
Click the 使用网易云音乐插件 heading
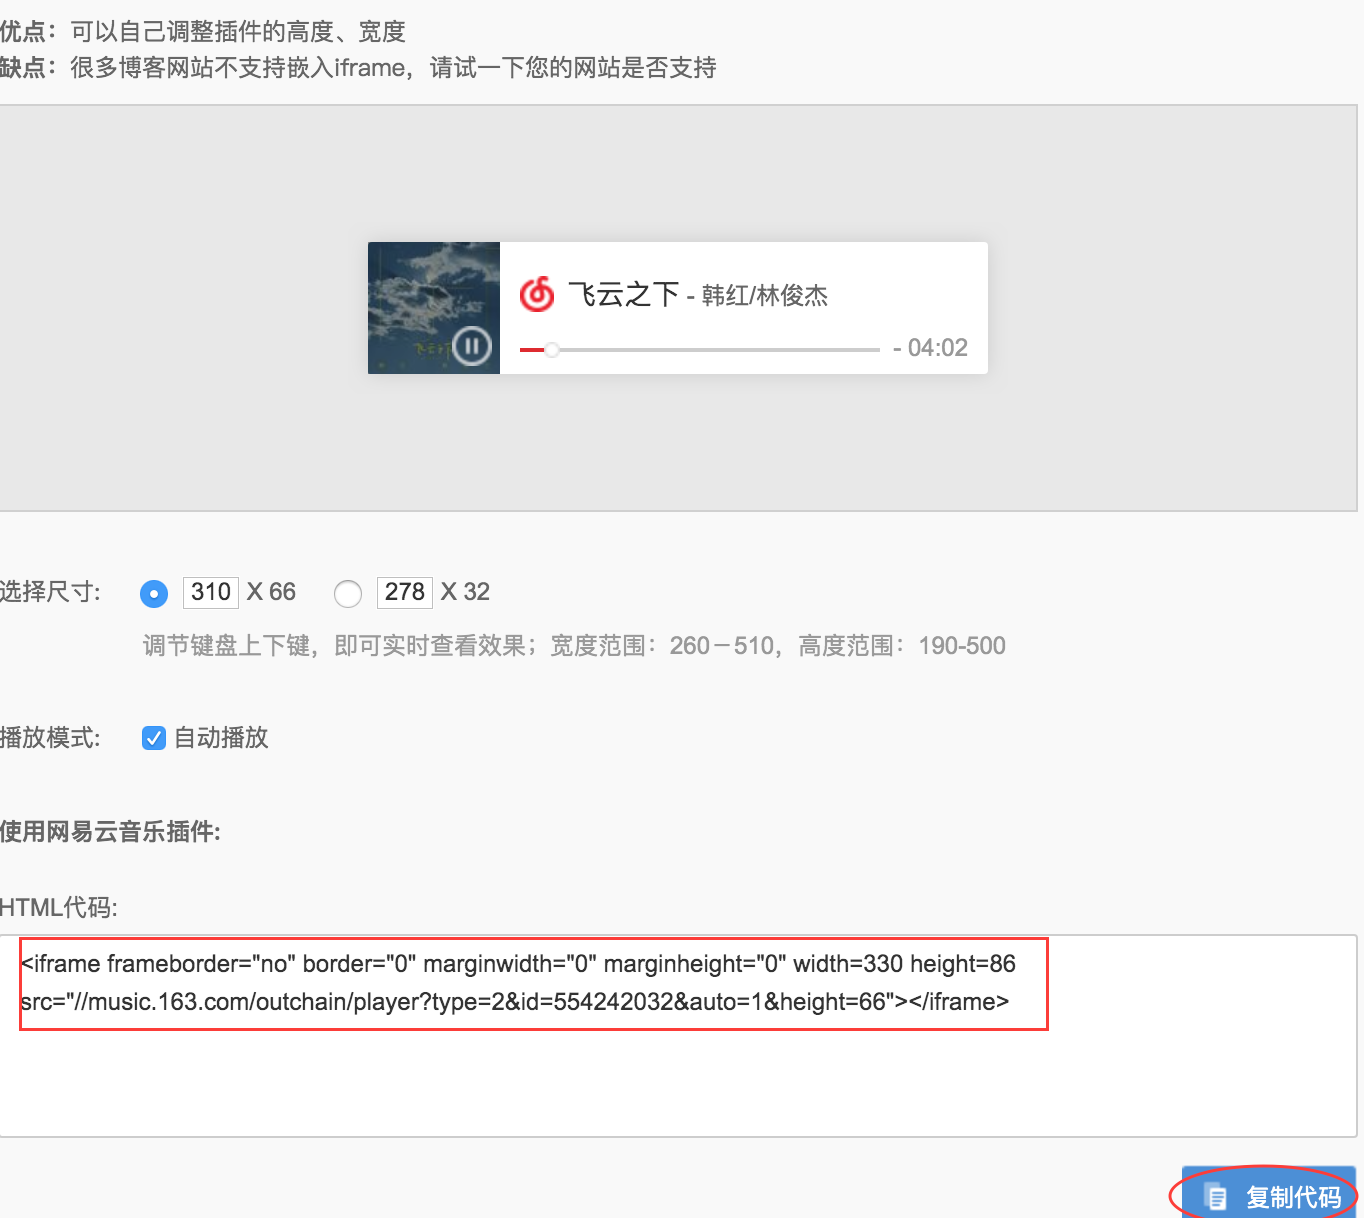point(110,832)
